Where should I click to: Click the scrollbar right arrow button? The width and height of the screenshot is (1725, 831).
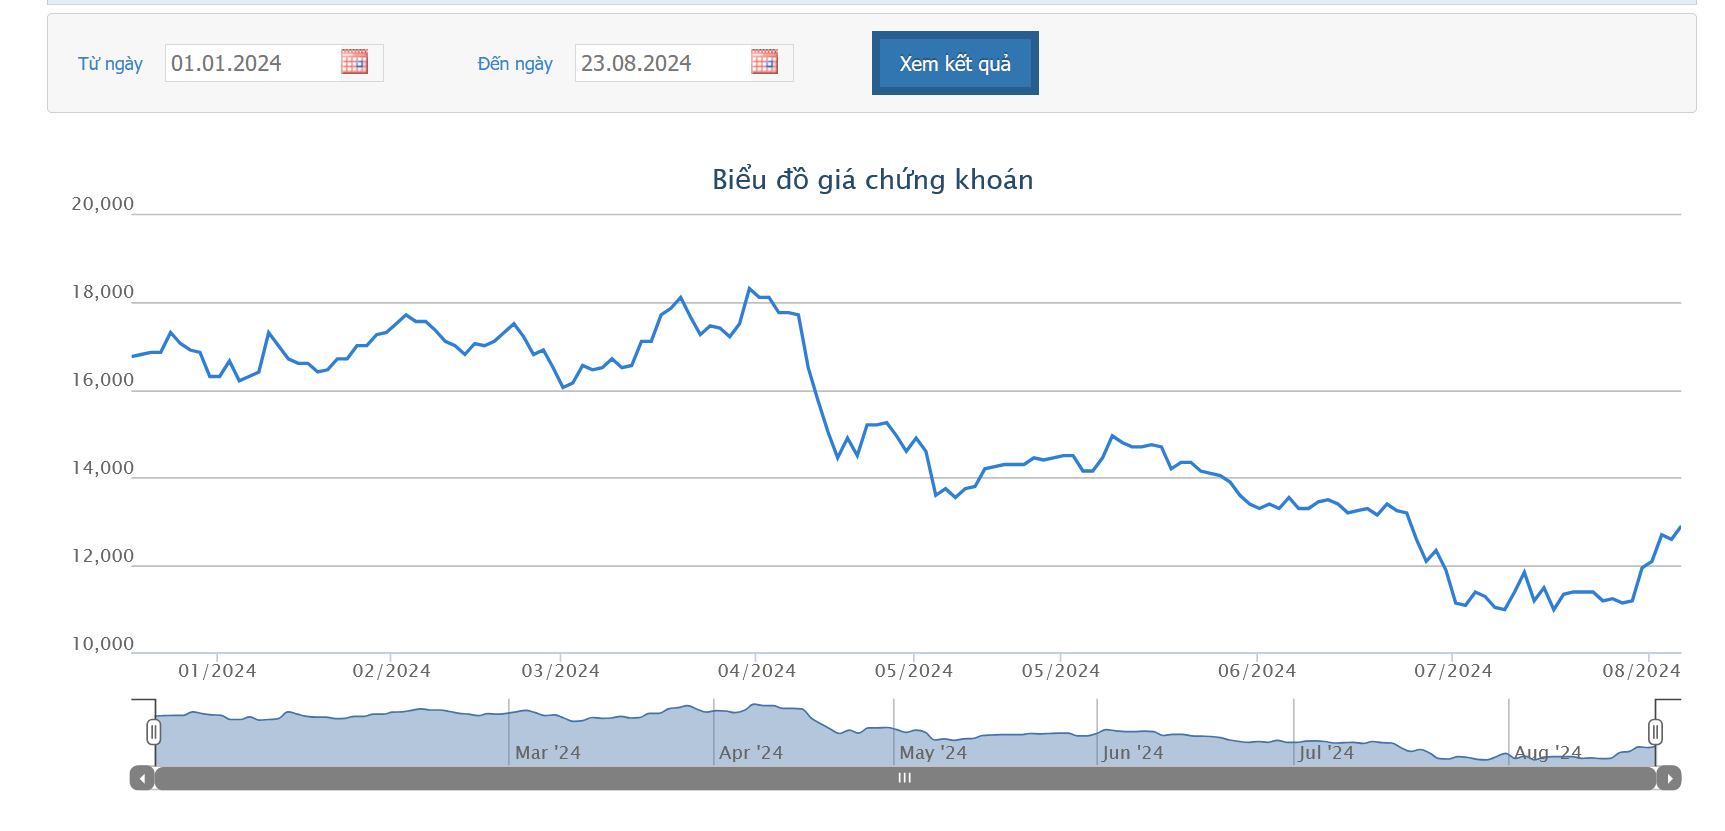(x=1669, y=778)
